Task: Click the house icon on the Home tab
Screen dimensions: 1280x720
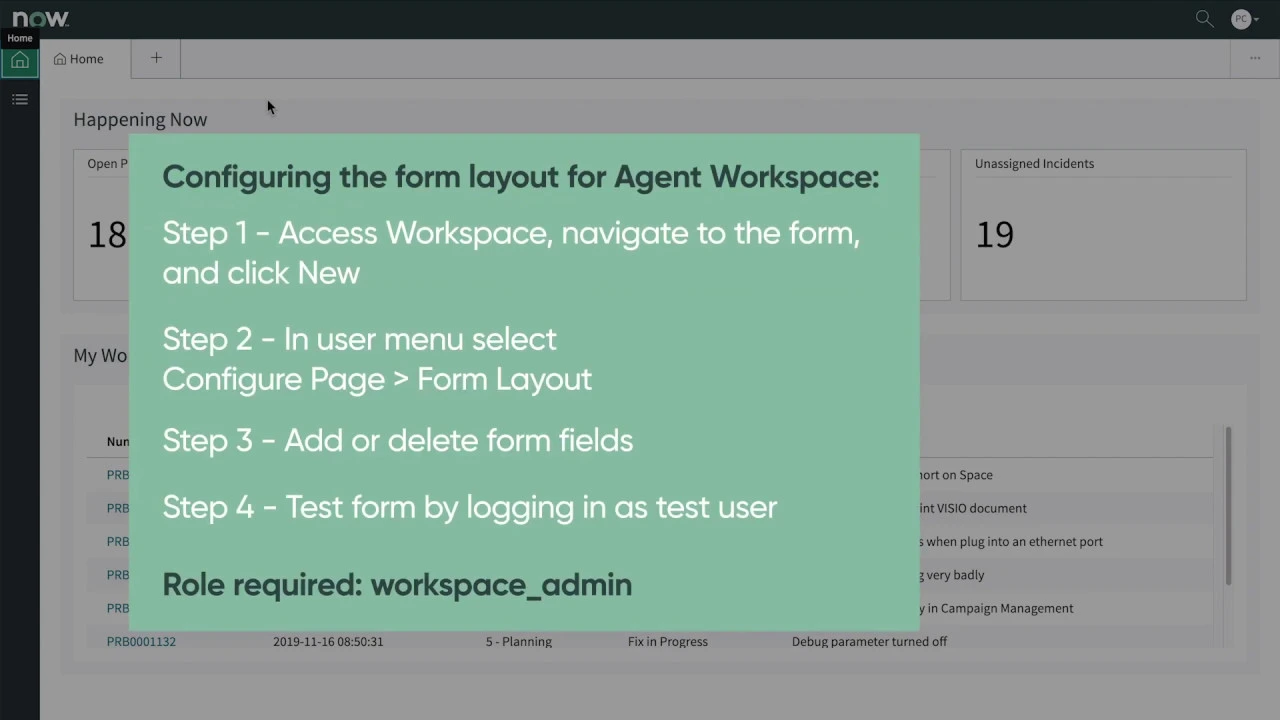Action: pos(59,59)
